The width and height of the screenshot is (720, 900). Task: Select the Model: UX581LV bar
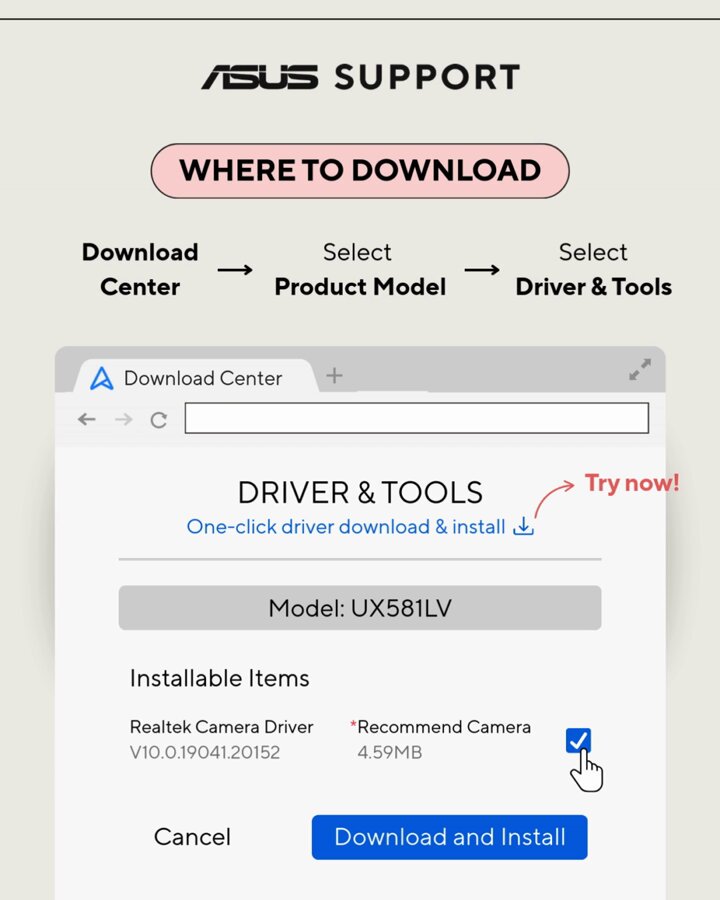point(360,608)
